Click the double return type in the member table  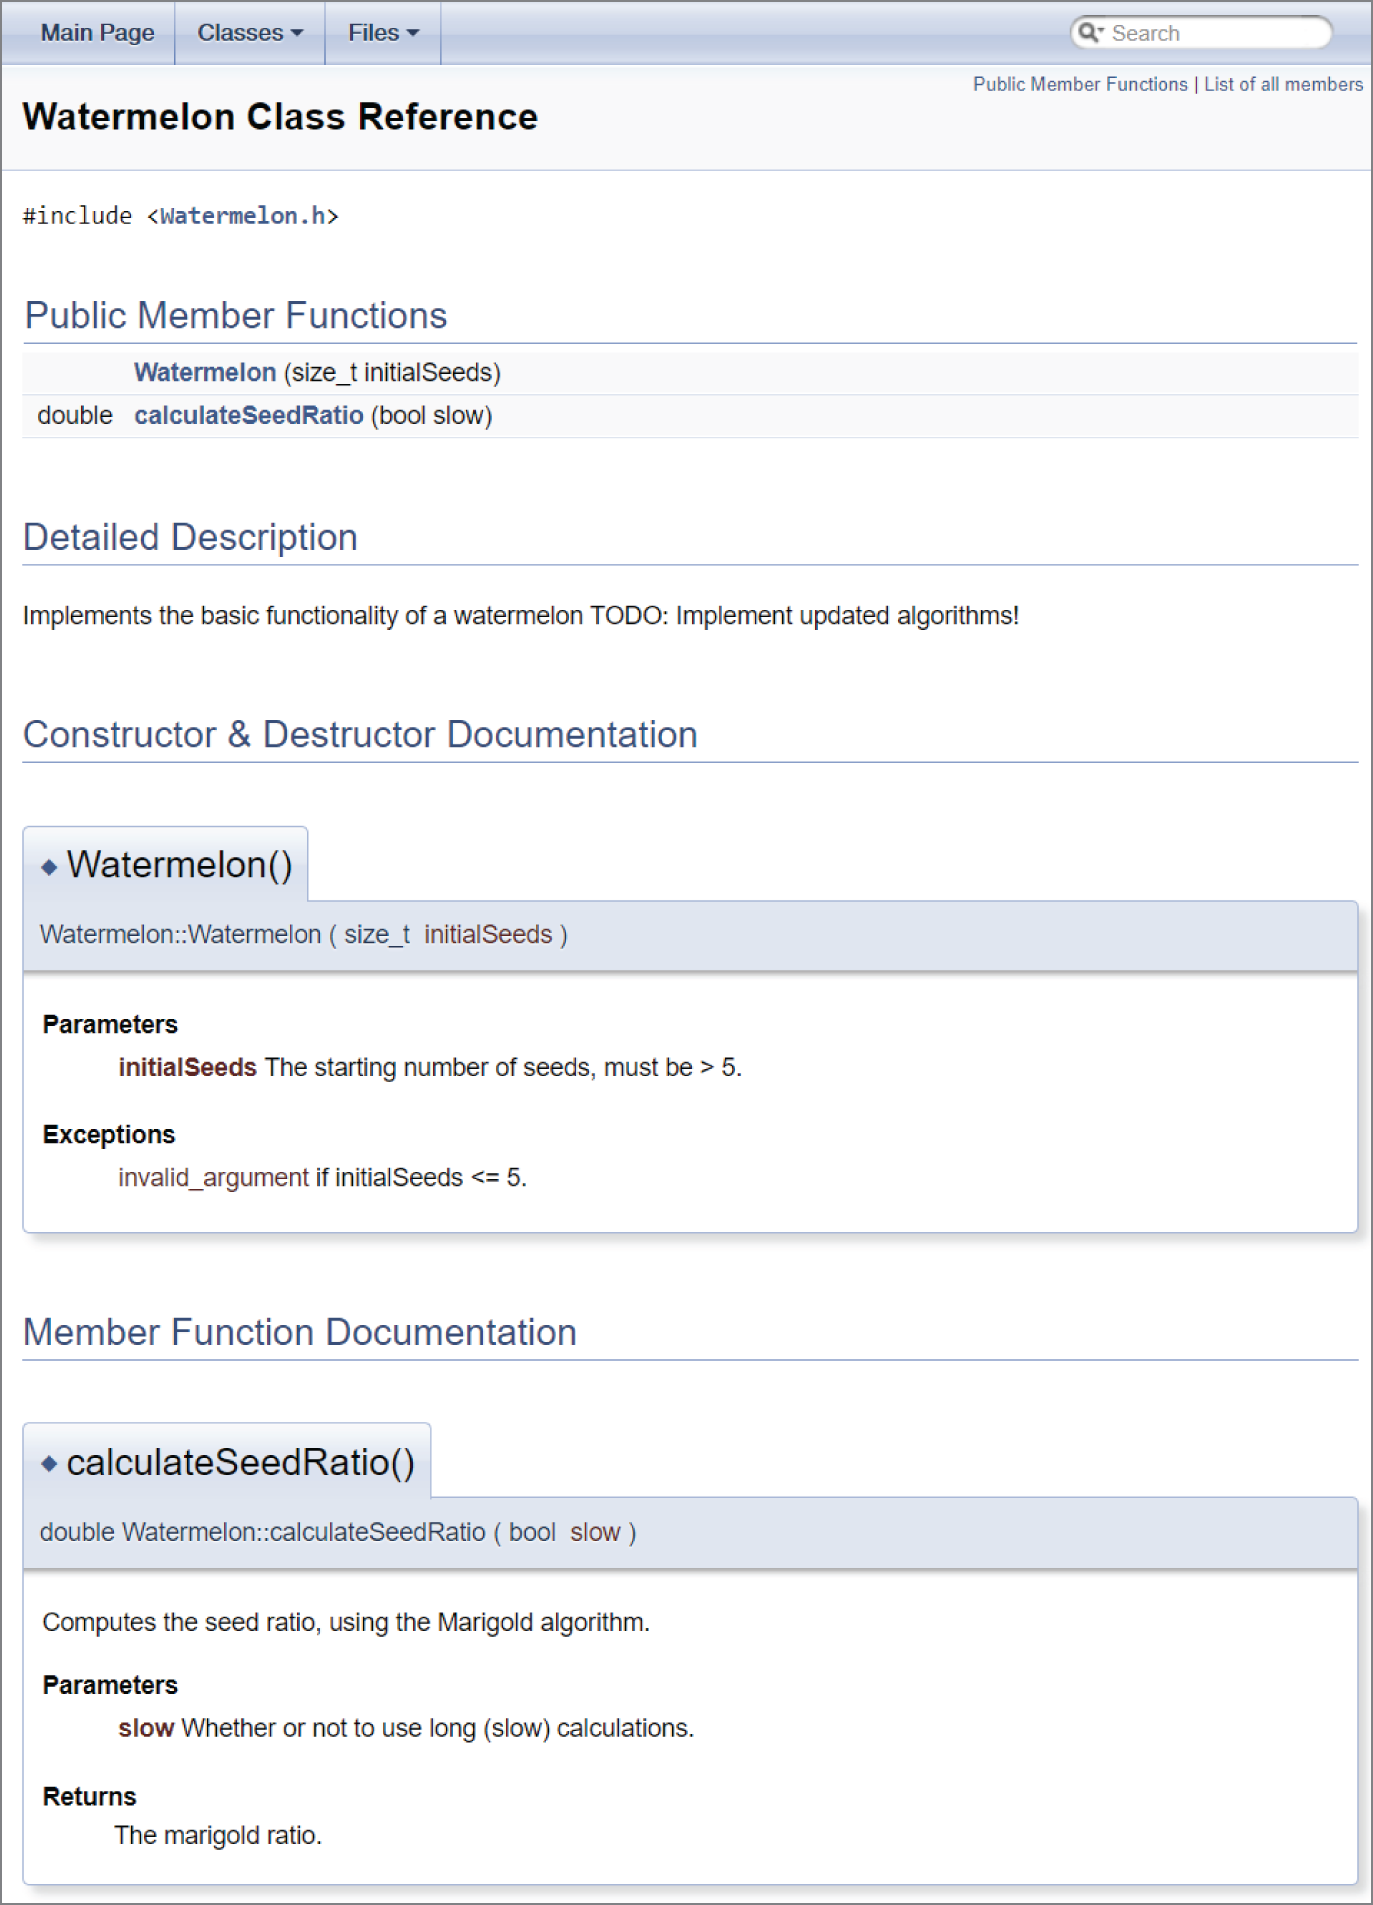(x=75, y=416)
